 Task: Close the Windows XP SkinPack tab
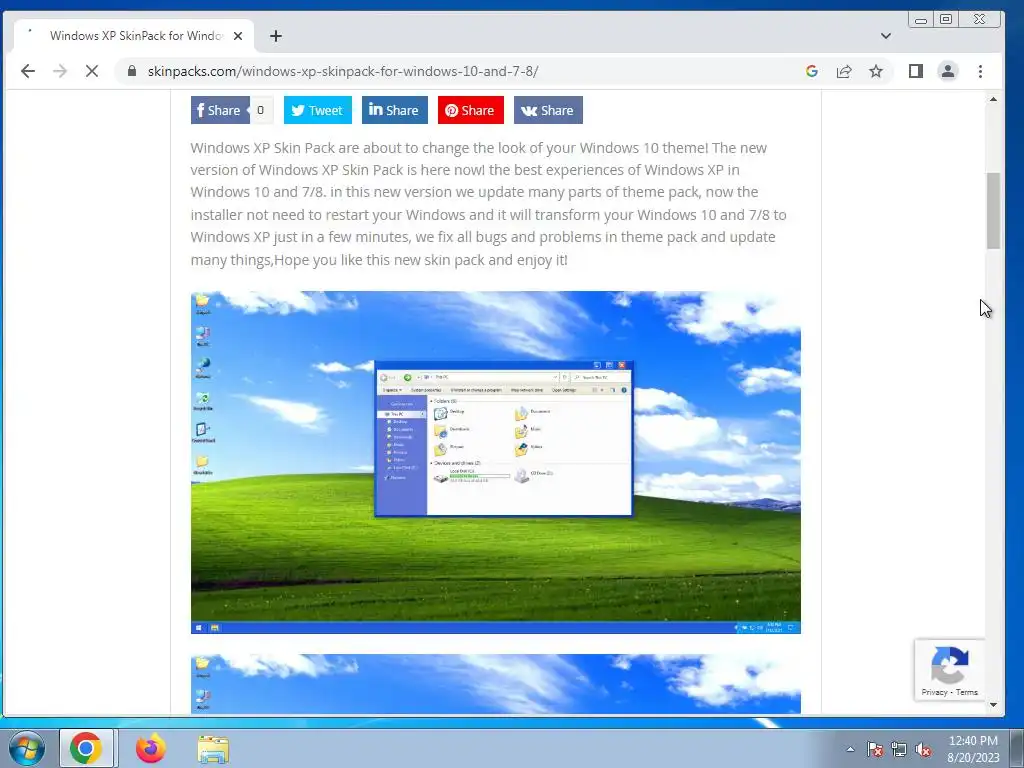click(x=238, y=36)
